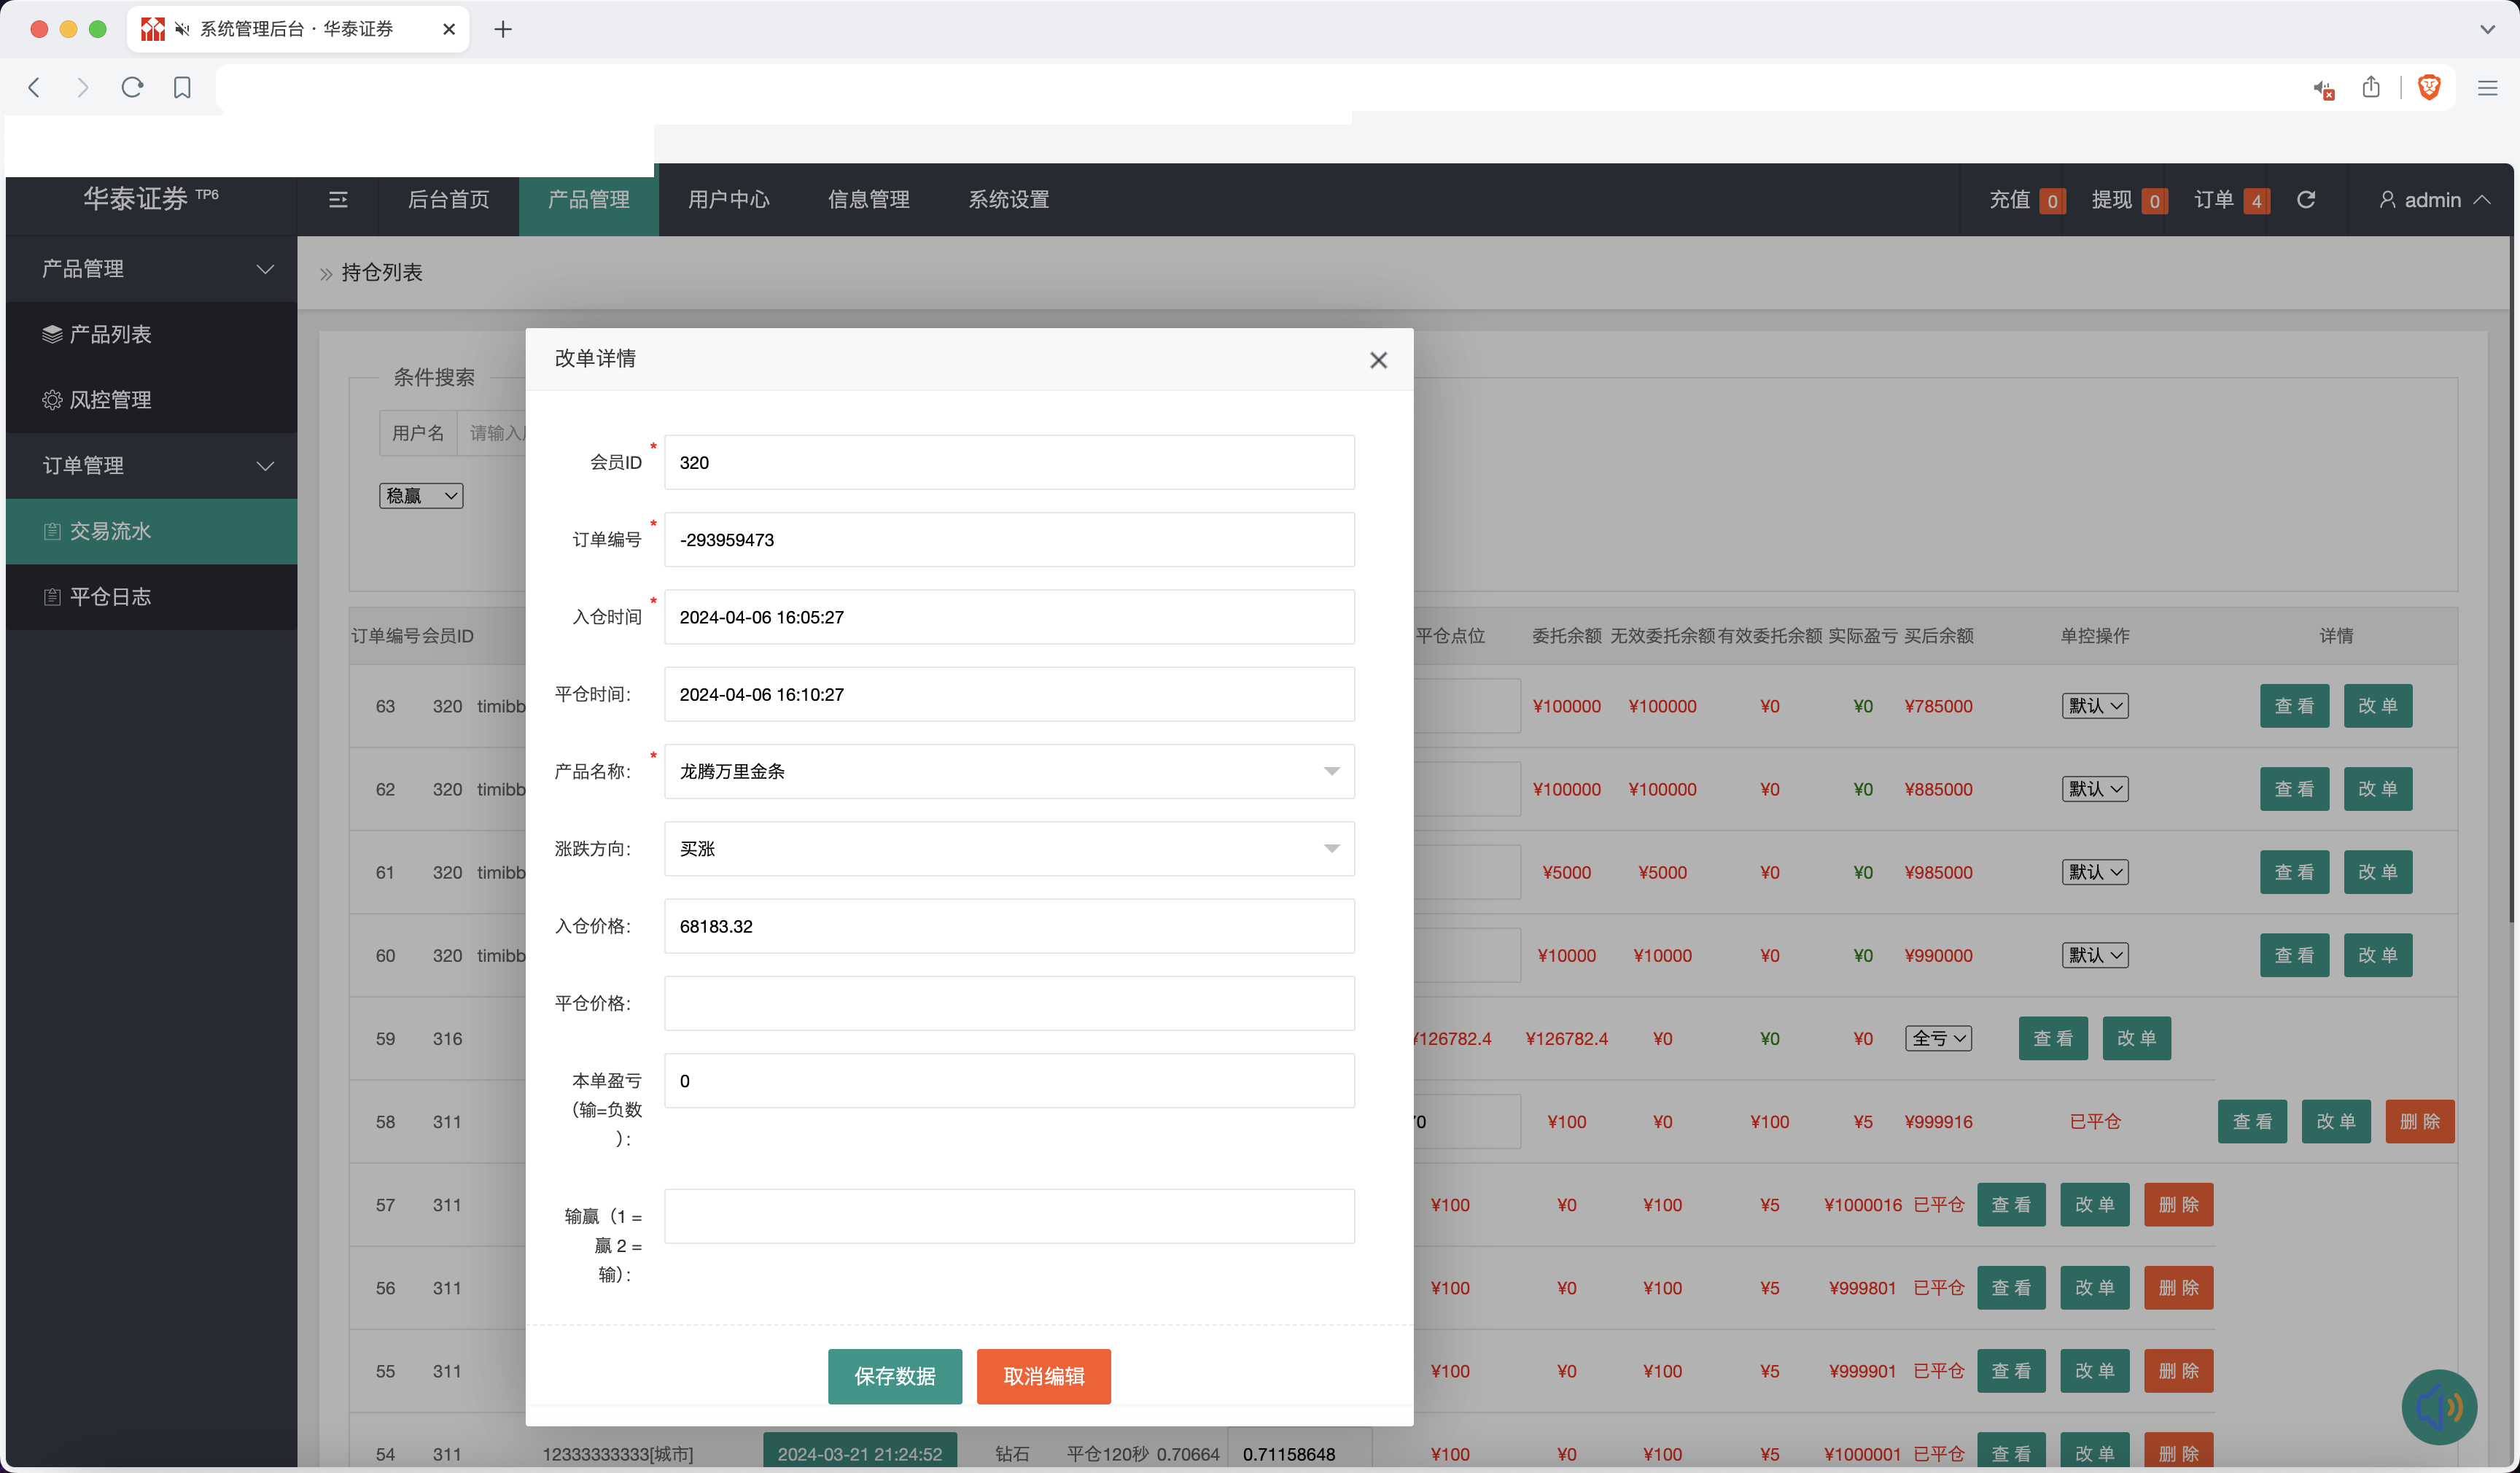The width and height of the screenshot is (2520, 1473).
Task: Open the 信息管理 menu
Action: [868, 199]
